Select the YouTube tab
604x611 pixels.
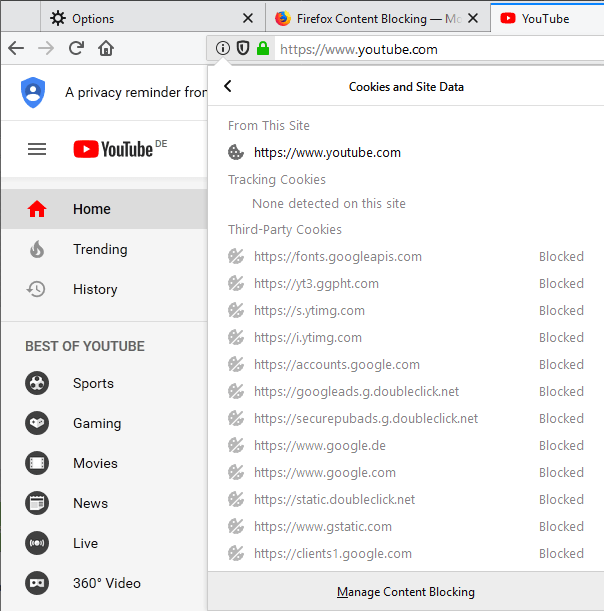pyautogui.click(x=547, y=18)
